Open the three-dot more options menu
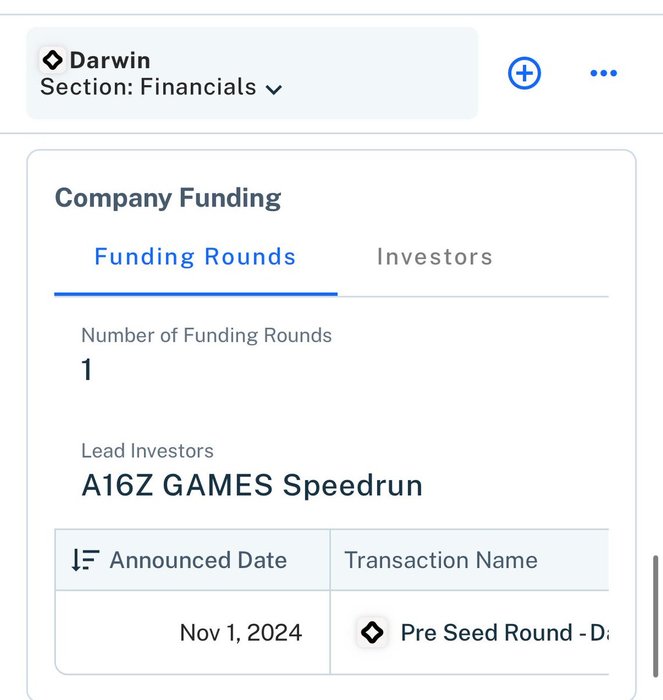Image resolution: width=663 pixels, height=700 pixels. pos(603,73)
